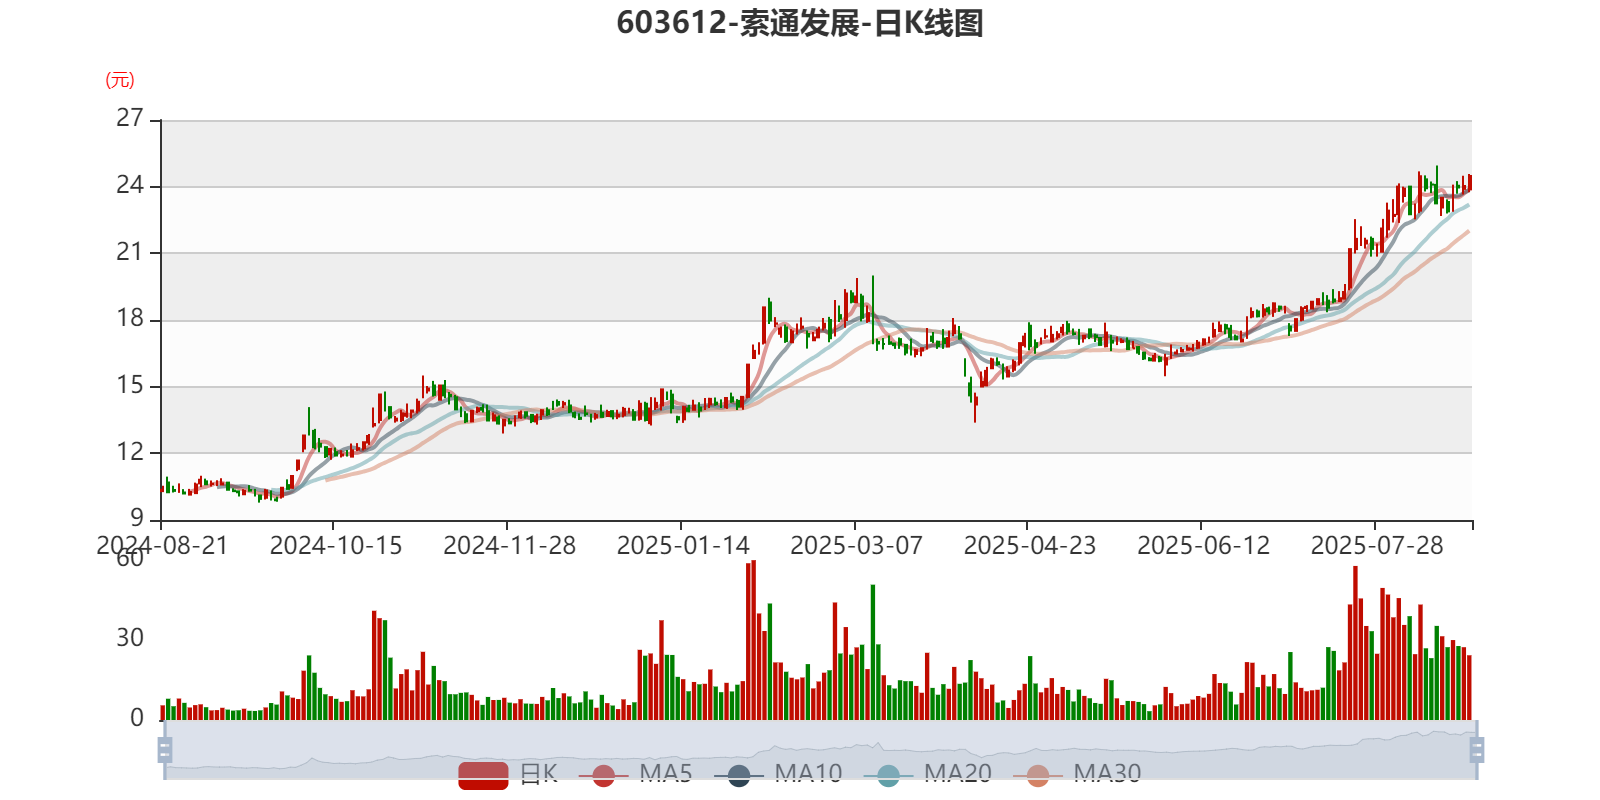Click the 30 volume axis label

(x=130, y=638)
